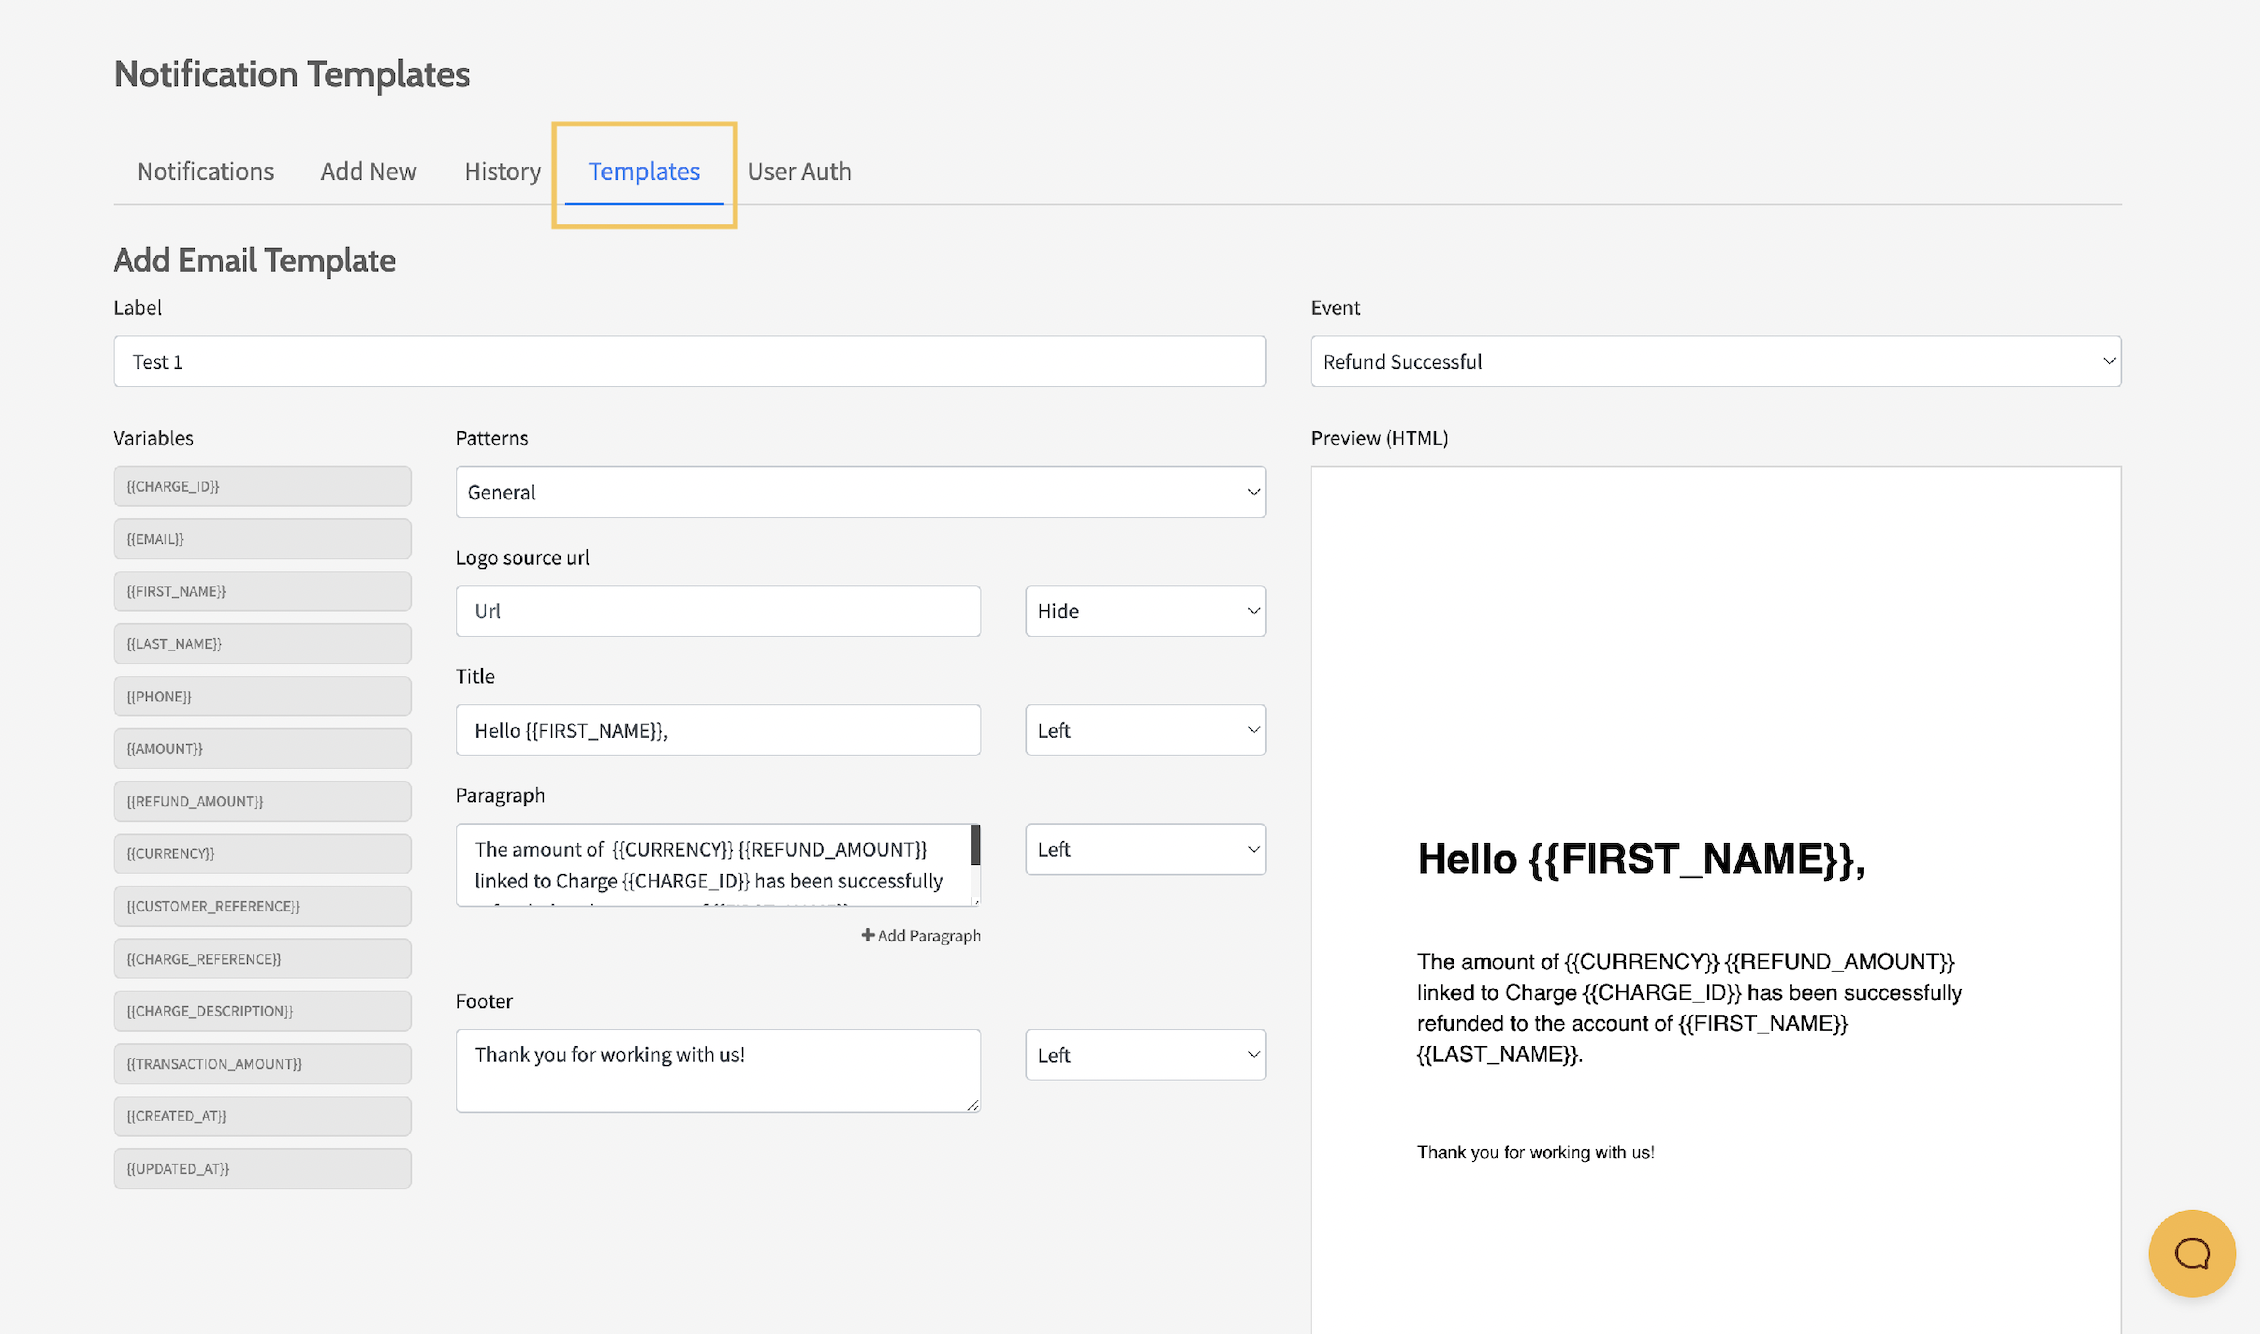Open the help chat bubble
Screen dimensions: 2260x1334
pos(2192,1253)
